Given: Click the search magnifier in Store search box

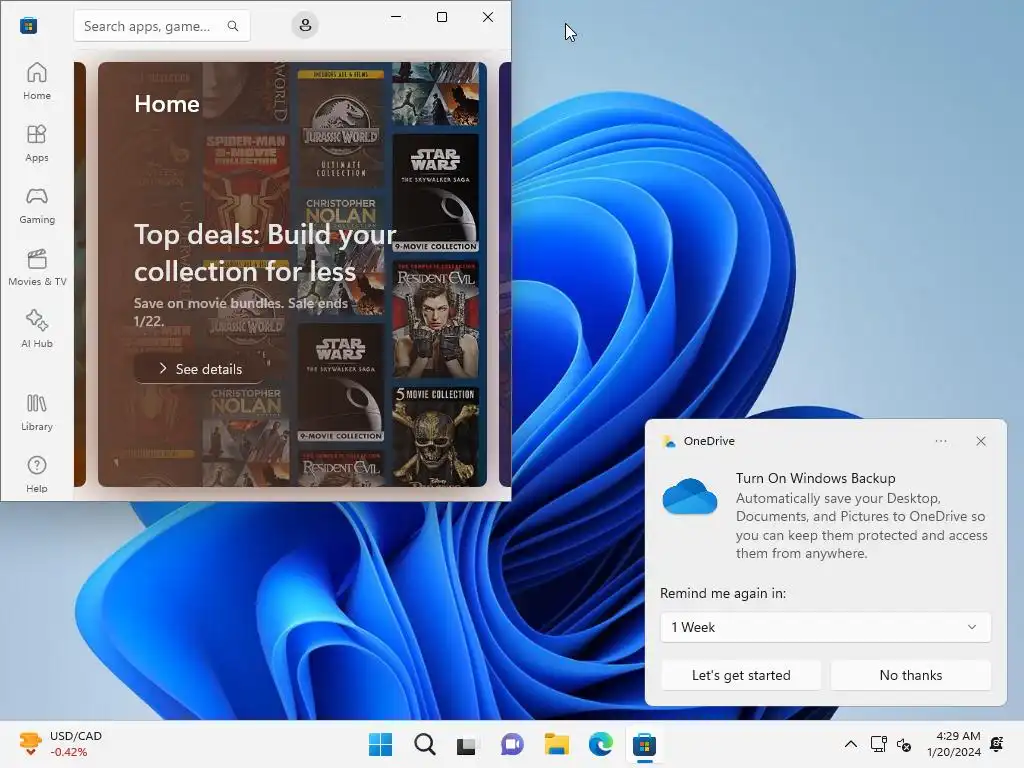Looking at the screenshot, I should coord(232,26).
